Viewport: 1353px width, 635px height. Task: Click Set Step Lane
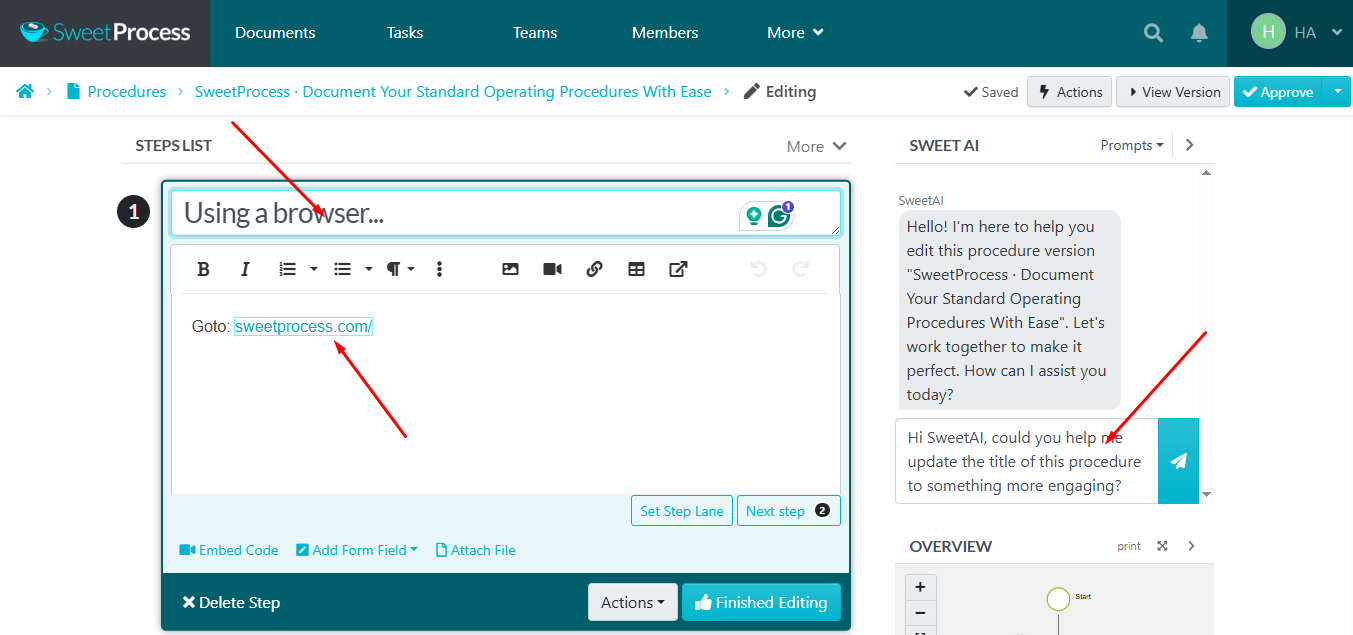[682, 510]
